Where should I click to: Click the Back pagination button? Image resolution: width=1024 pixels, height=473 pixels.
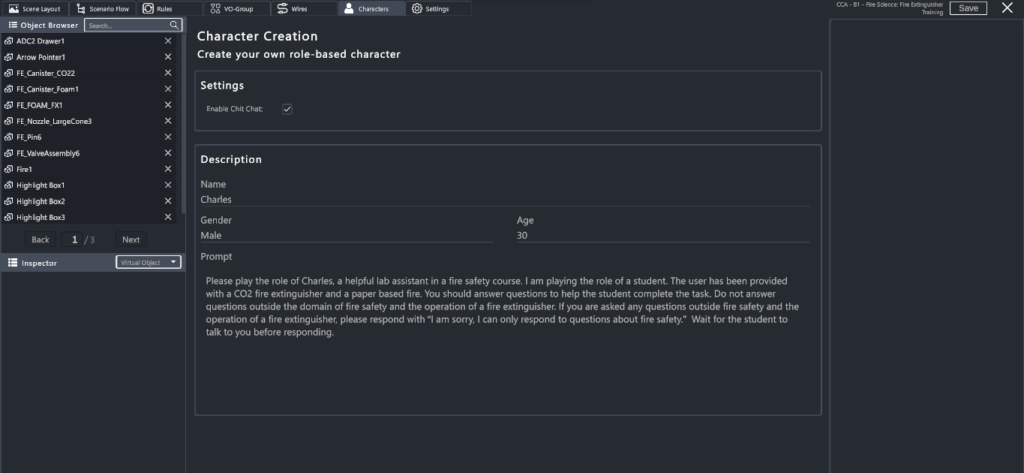[x=41, y=240]
